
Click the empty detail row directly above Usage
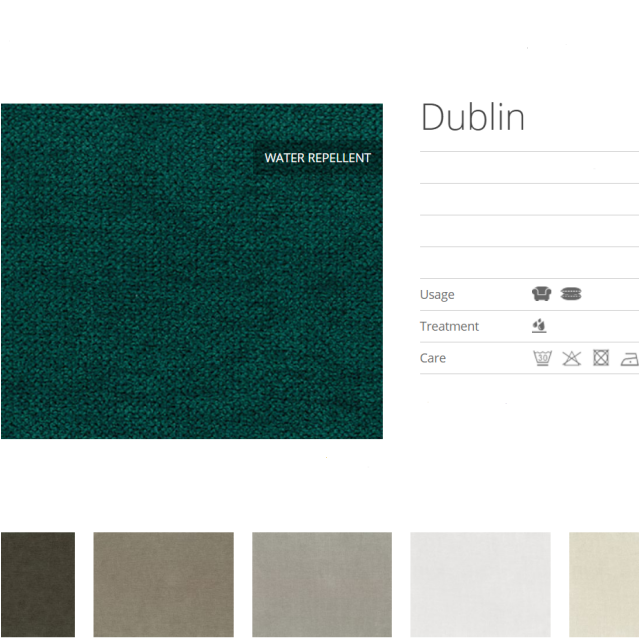tap(529, 263)
